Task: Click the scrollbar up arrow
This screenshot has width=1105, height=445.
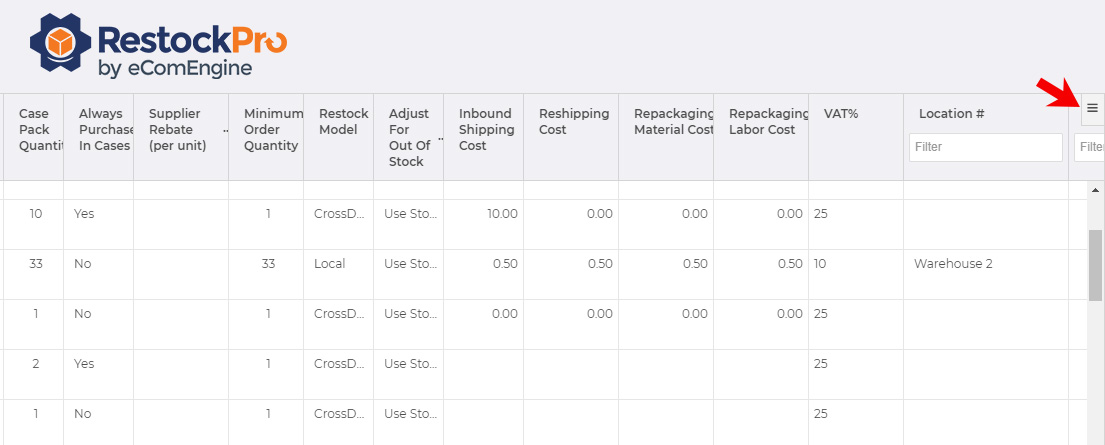Action: 1094,190
